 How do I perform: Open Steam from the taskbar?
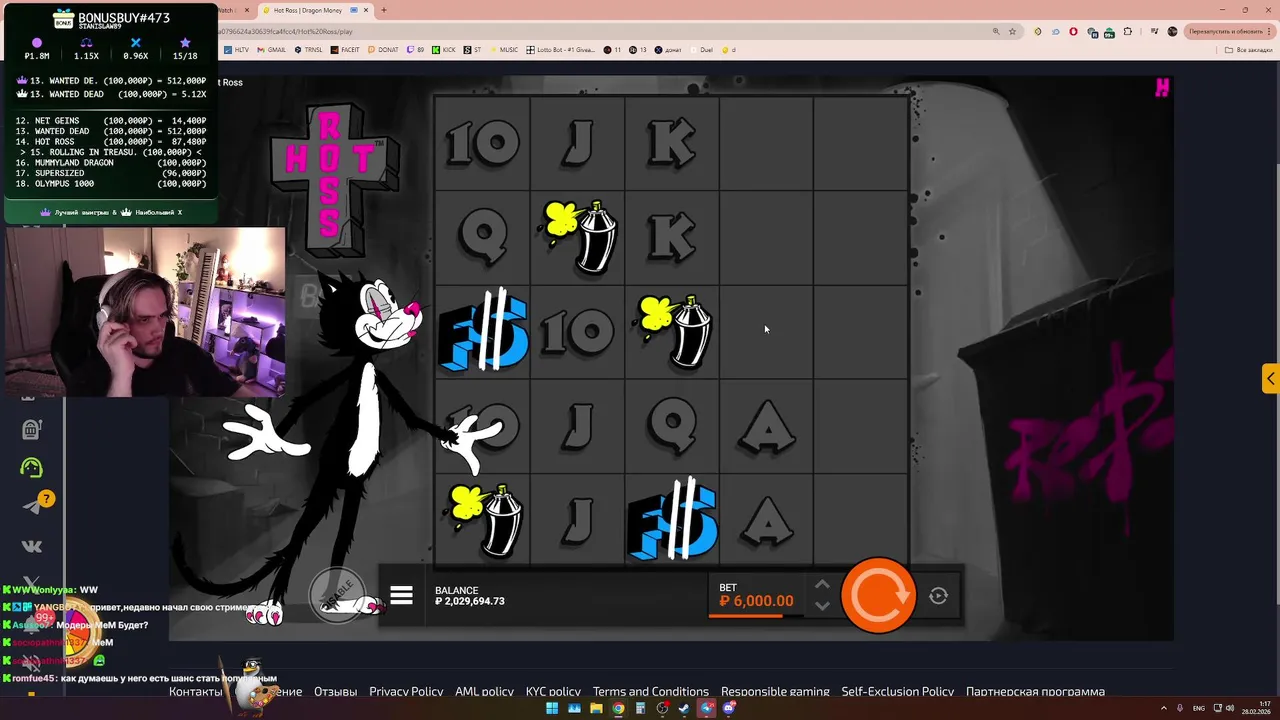[684, 708]
